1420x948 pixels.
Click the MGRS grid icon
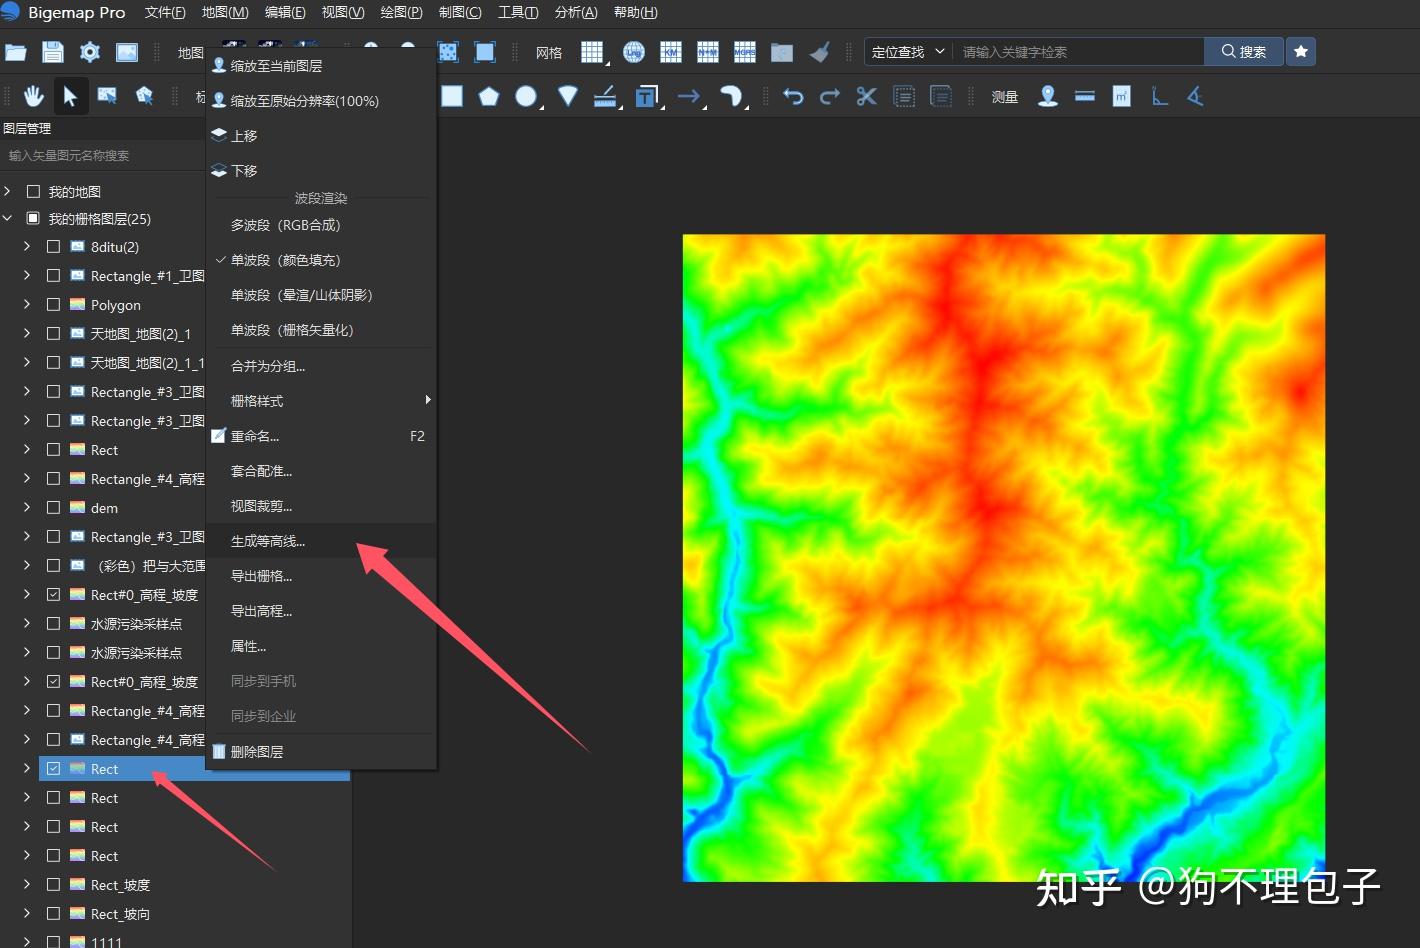click(x=744, y=52)
